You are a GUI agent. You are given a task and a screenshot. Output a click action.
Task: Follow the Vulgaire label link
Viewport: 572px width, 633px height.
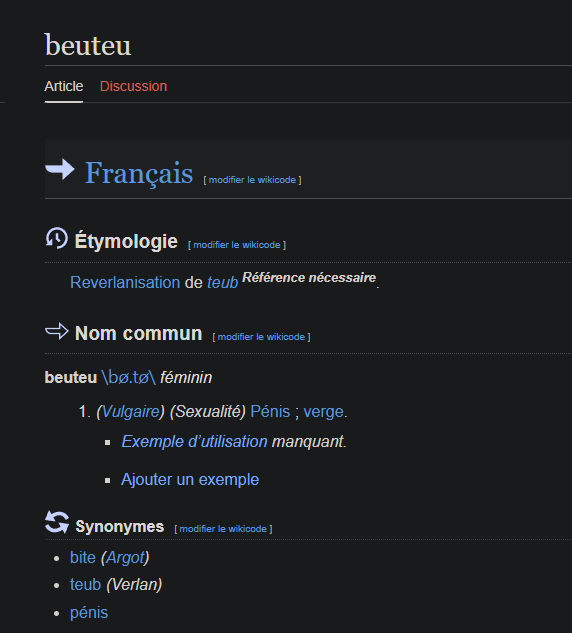[x=130, y=411]
